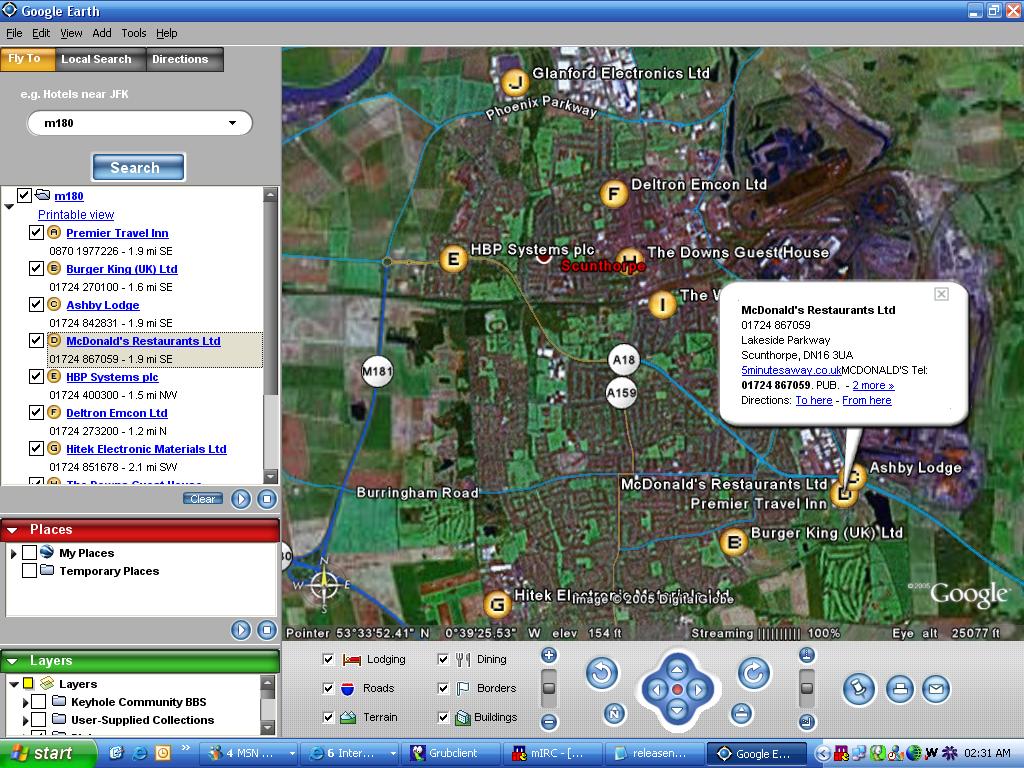The height and width of the screenshot is (768, 1024).
Task: Click the tilt slider handle
Action: tap(807, 688)
